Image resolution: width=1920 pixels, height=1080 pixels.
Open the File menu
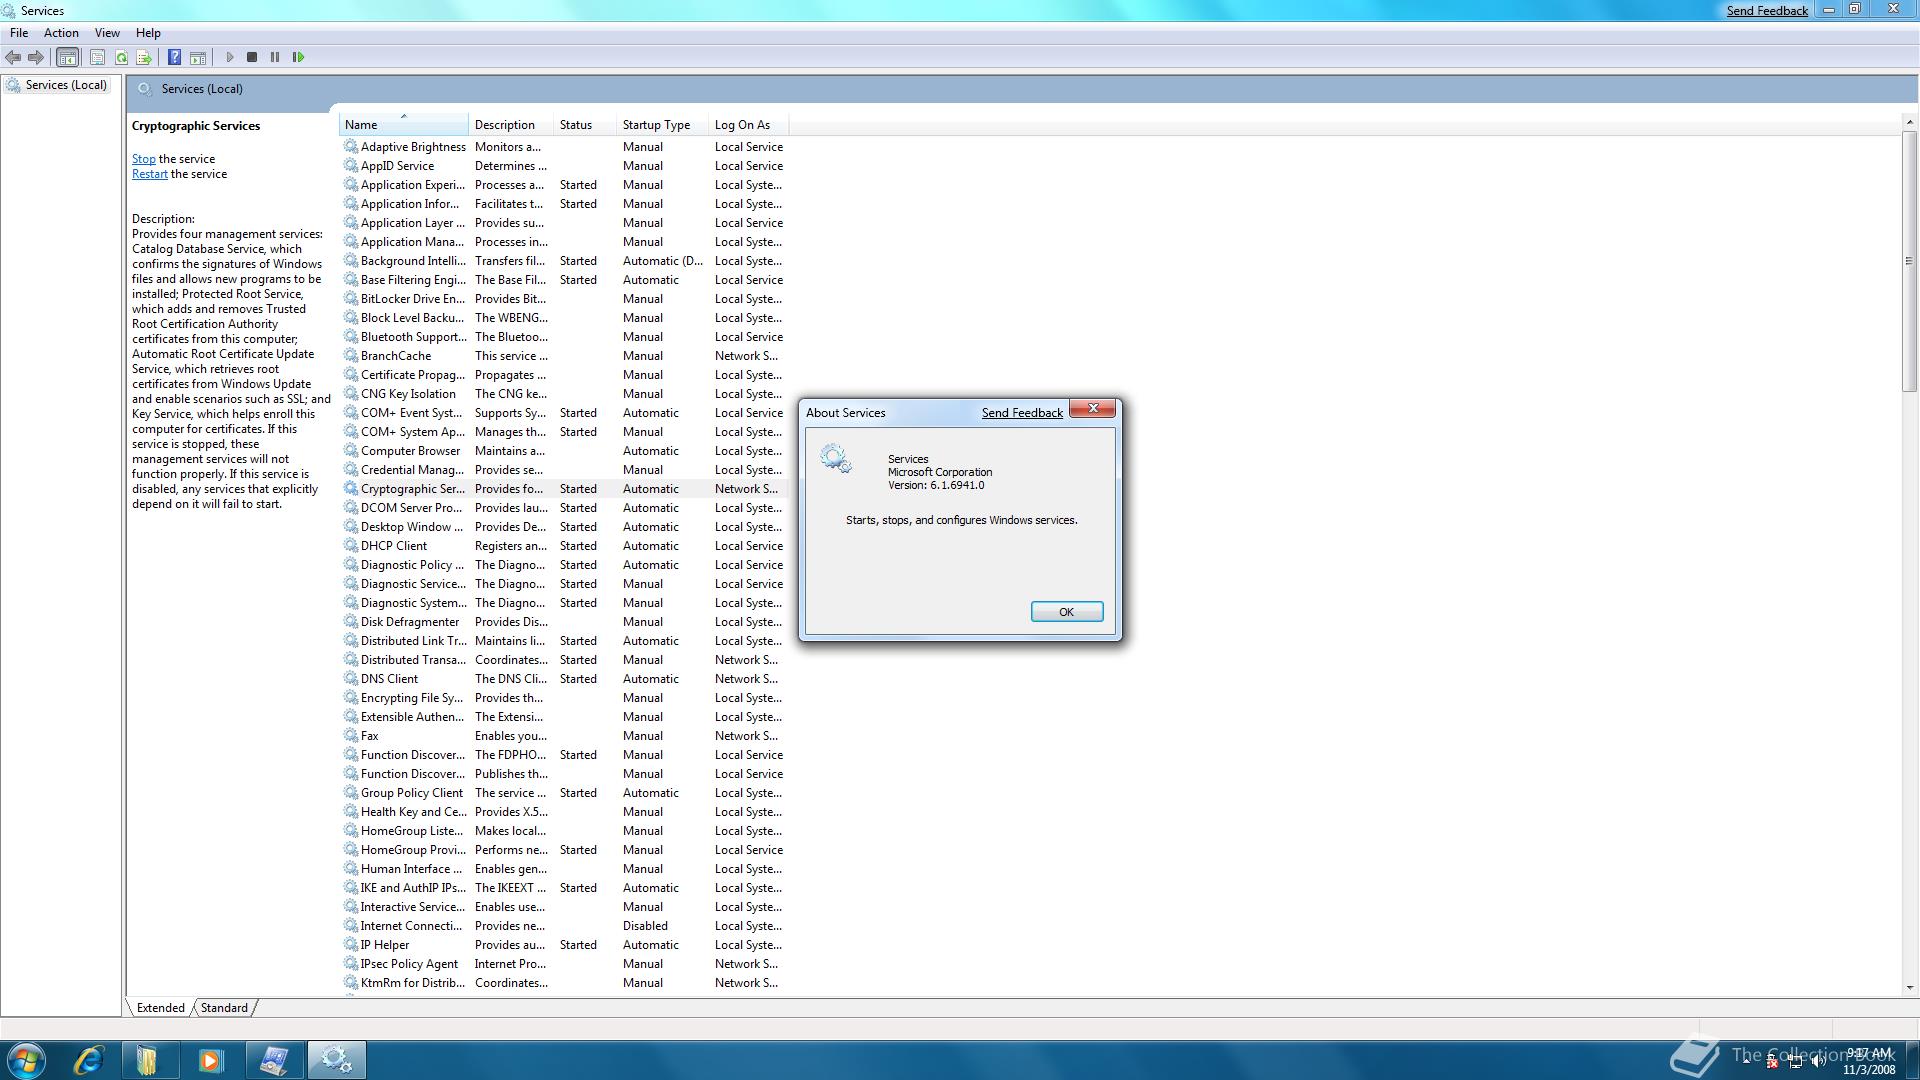tap(19, 33)
